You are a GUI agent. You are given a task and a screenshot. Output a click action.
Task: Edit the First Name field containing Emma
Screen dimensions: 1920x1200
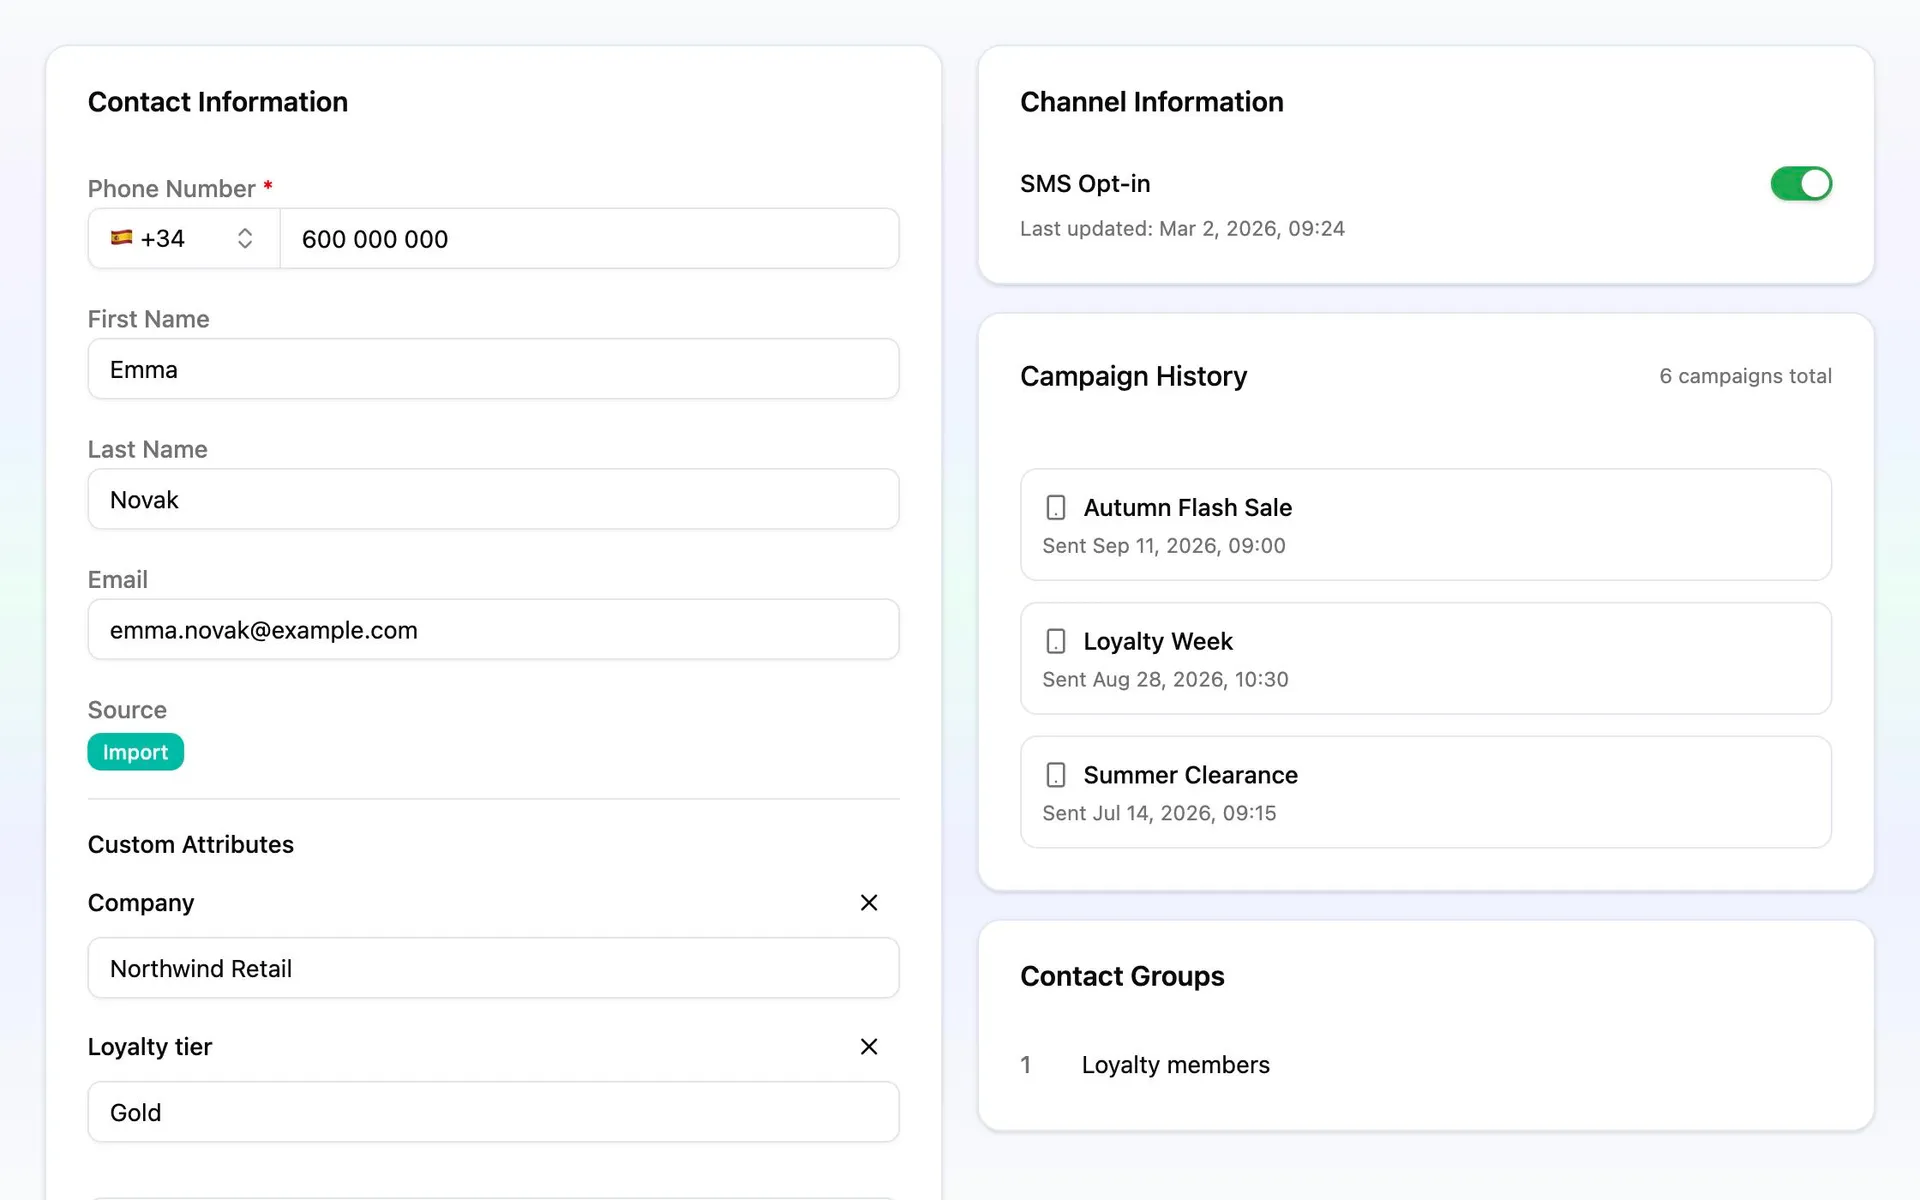pyautogui.click(x=493, y=369)
